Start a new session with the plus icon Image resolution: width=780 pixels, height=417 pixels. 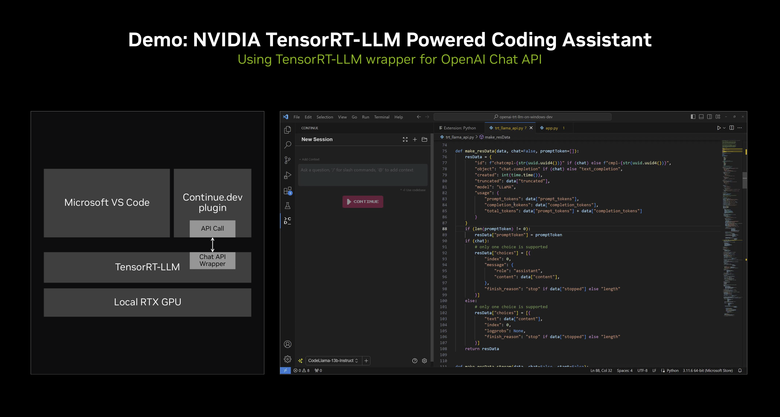point(414,140)
